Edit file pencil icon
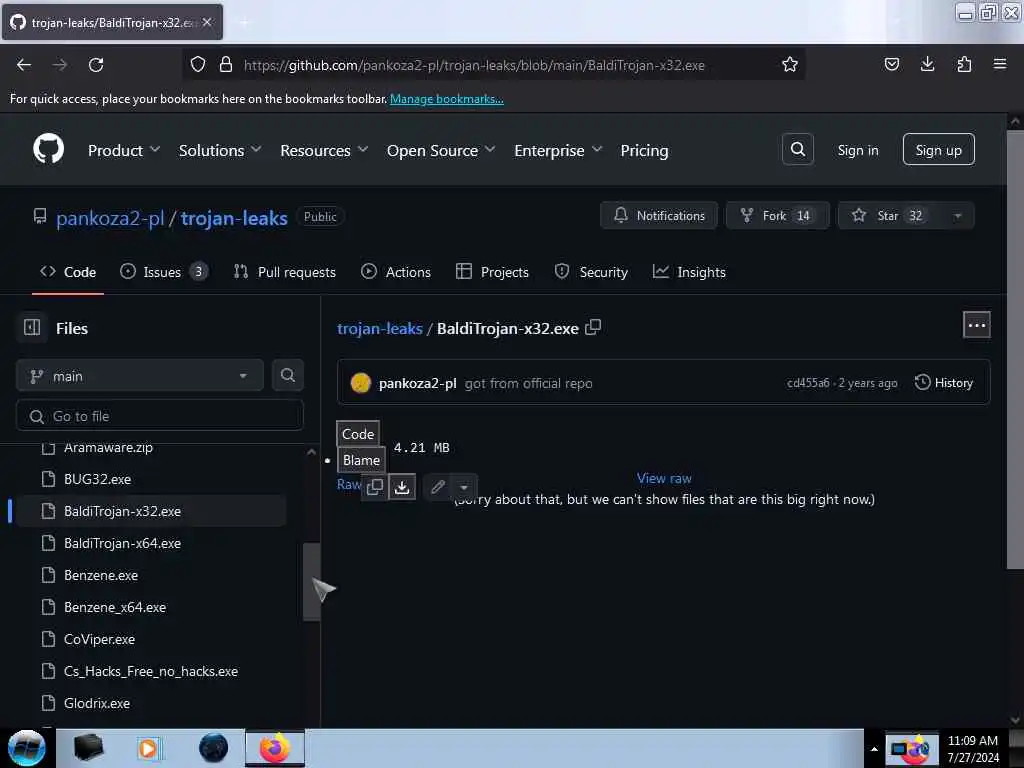 pyautogui.click(x=438, y=487)
